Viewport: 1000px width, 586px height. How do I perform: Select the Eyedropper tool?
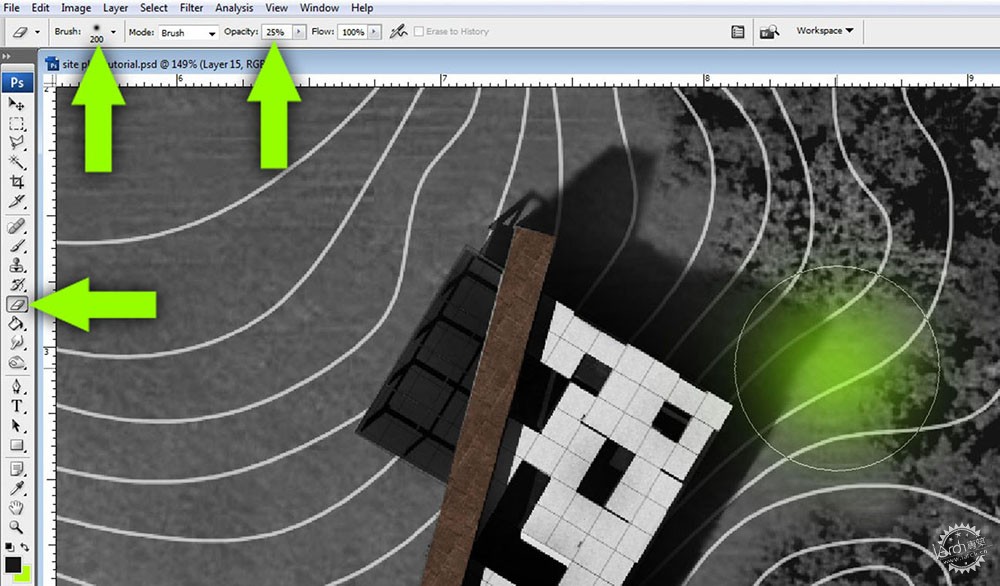tap(17, 488)
